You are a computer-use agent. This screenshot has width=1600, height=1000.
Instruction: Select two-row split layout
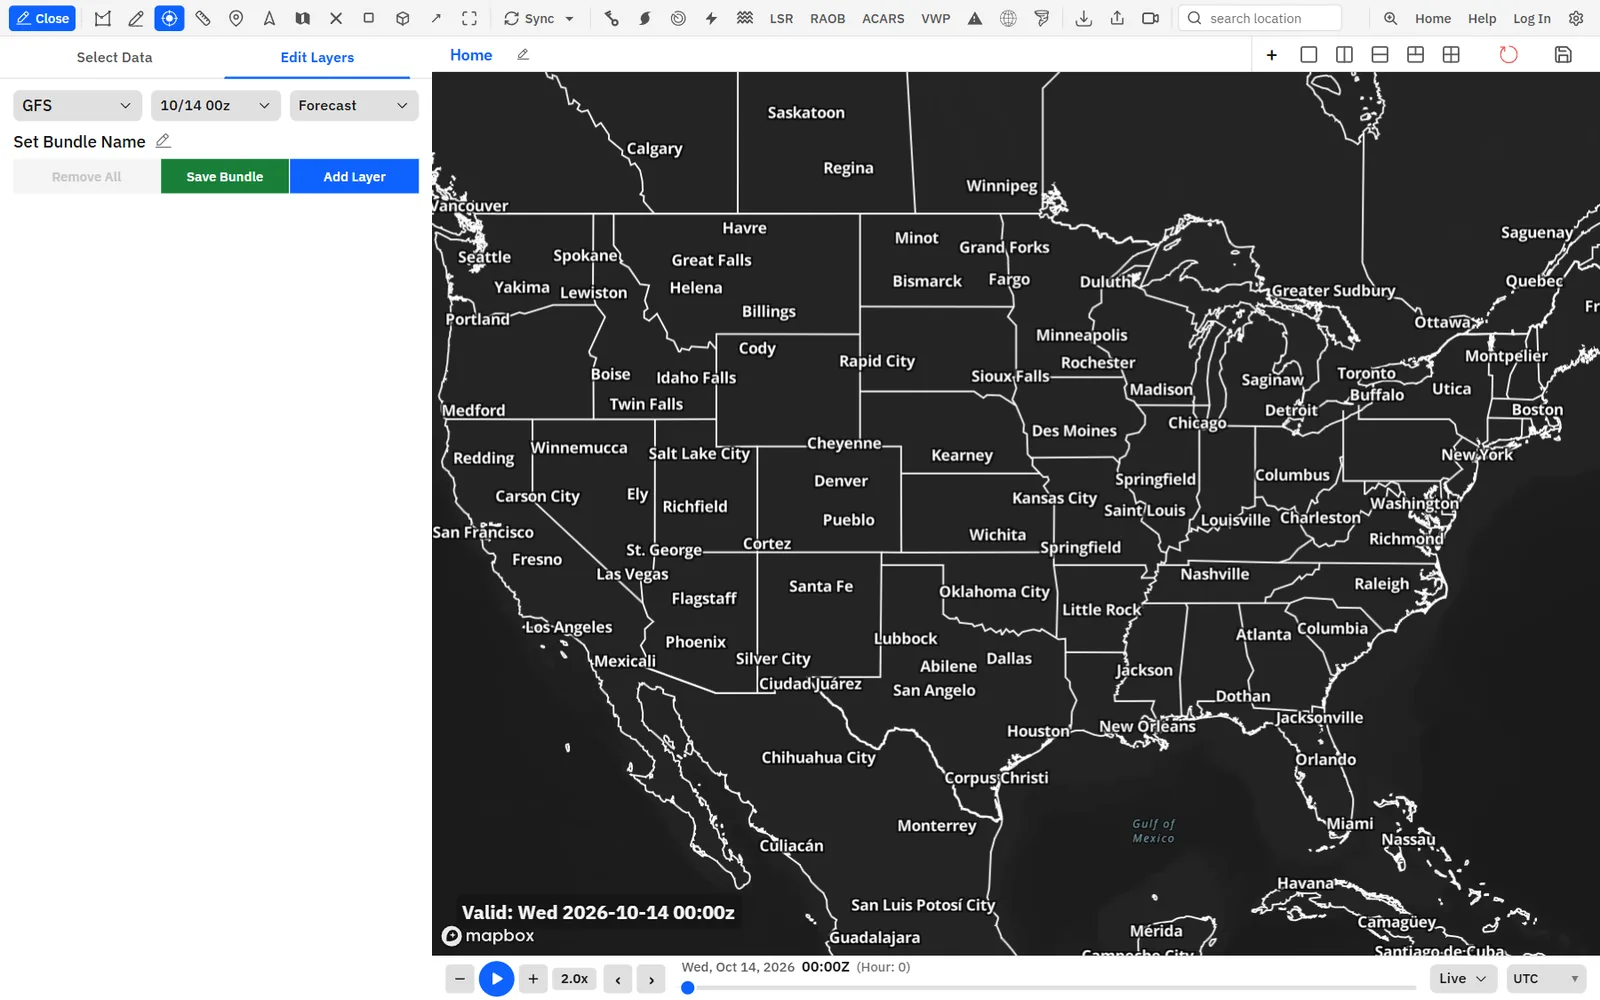click(x=1380, y=55)
